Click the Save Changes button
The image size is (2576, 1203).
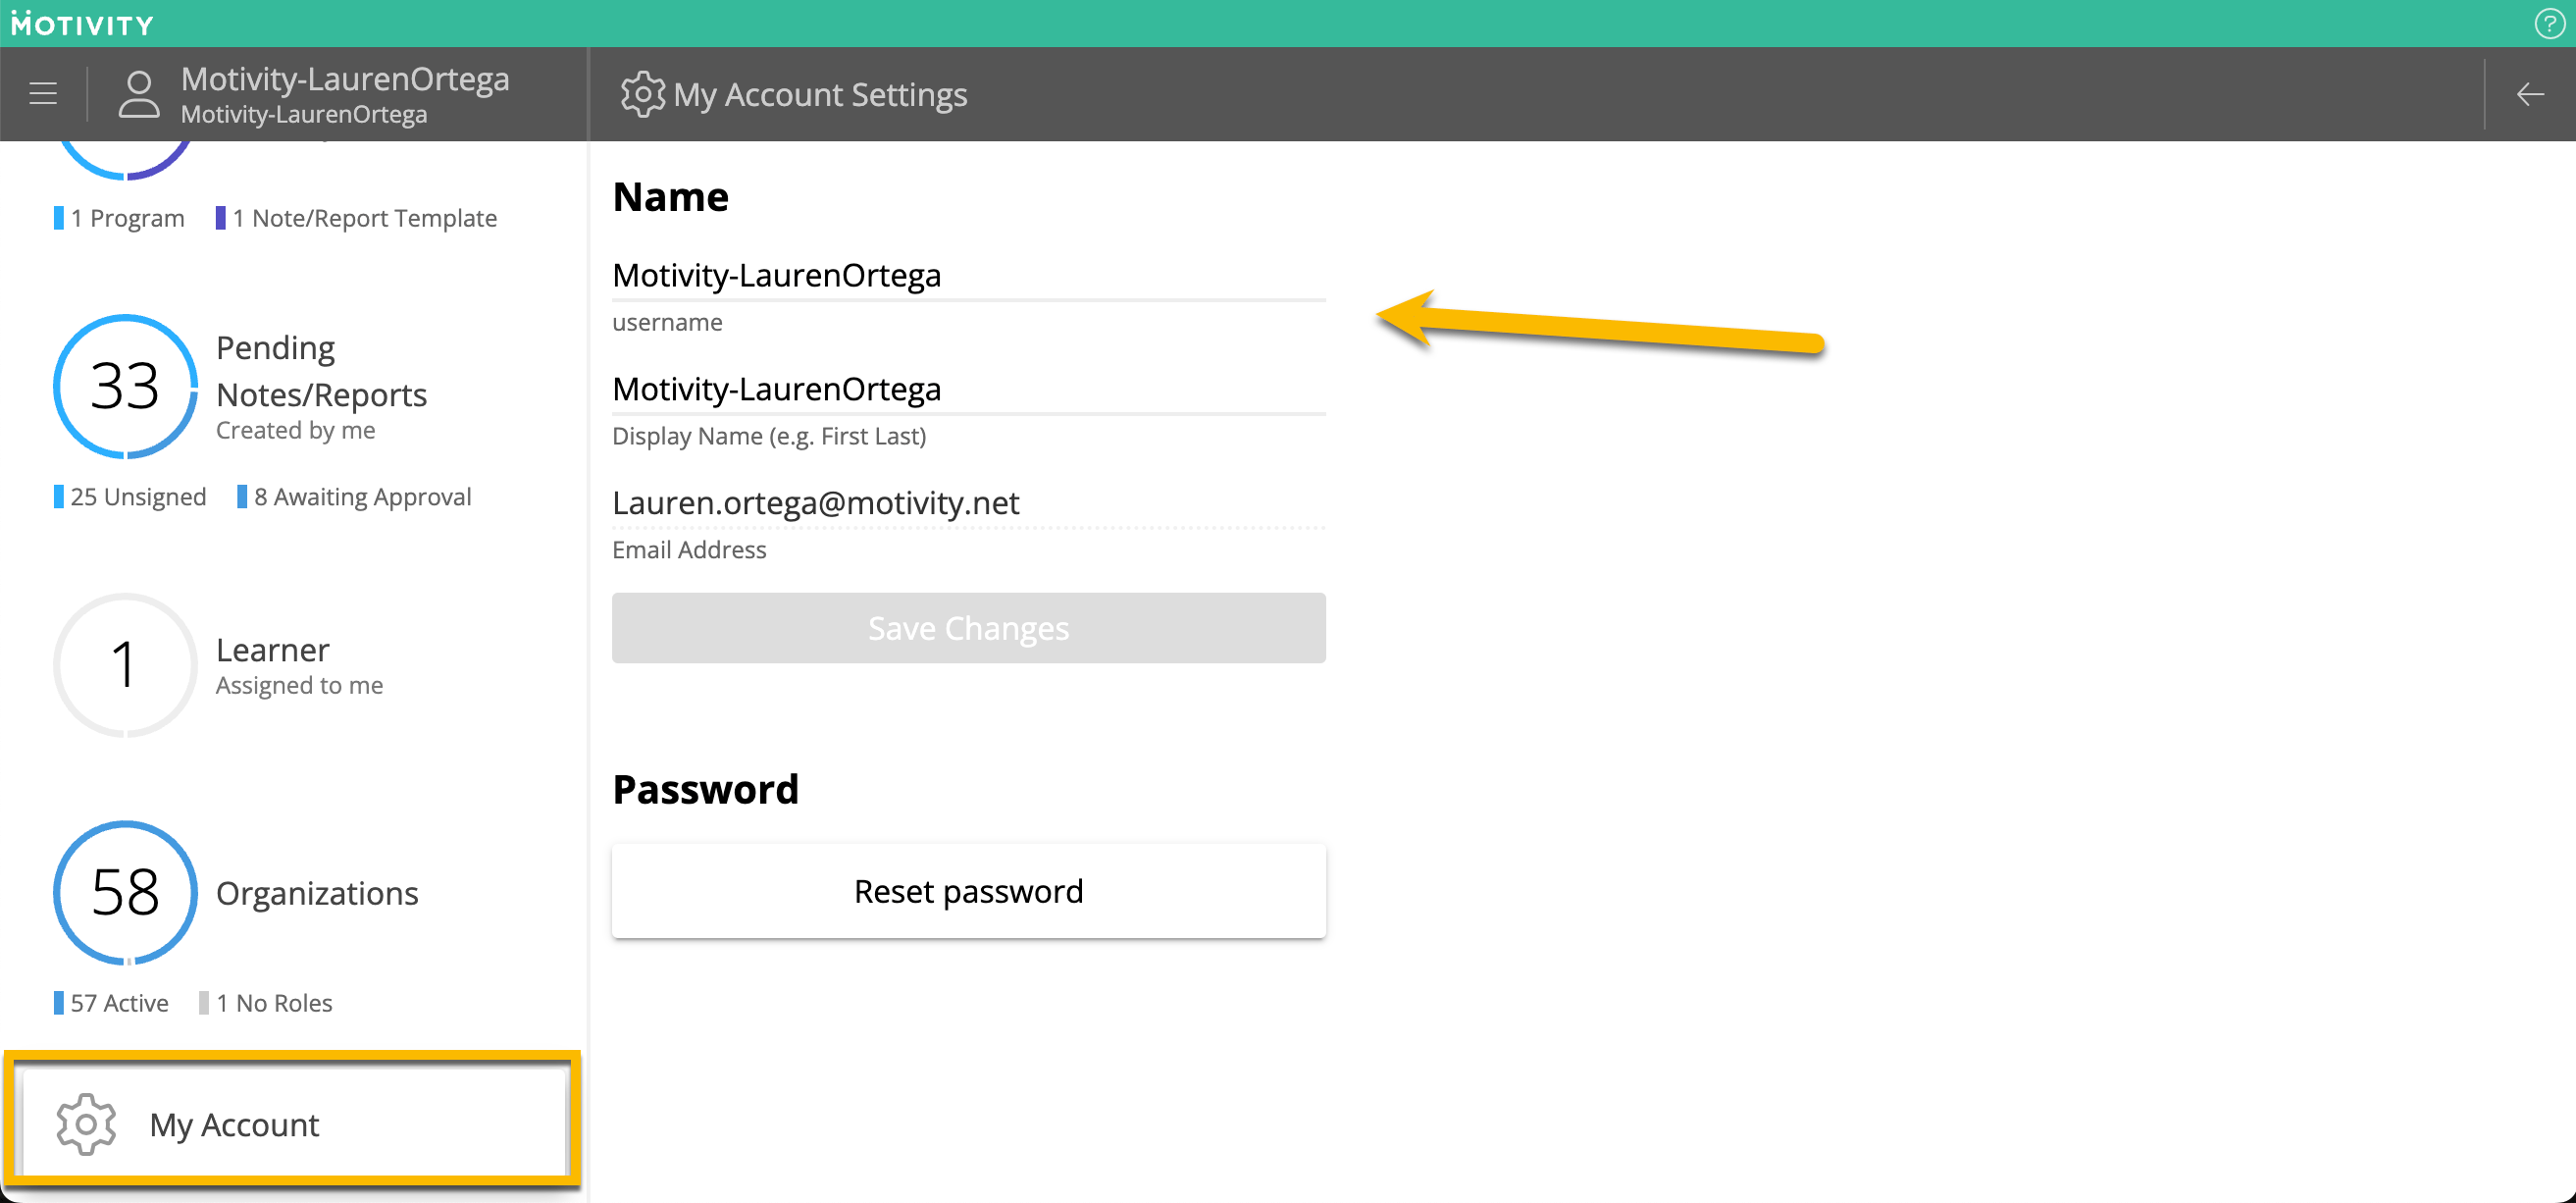968,628
